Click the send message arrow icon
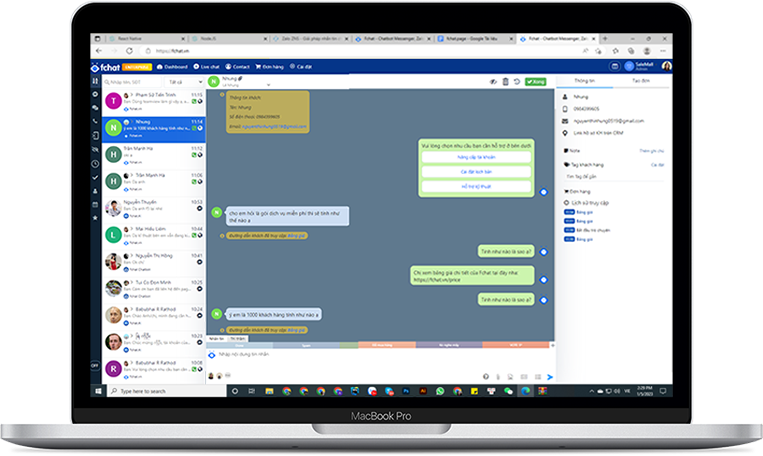 [550, 376]
